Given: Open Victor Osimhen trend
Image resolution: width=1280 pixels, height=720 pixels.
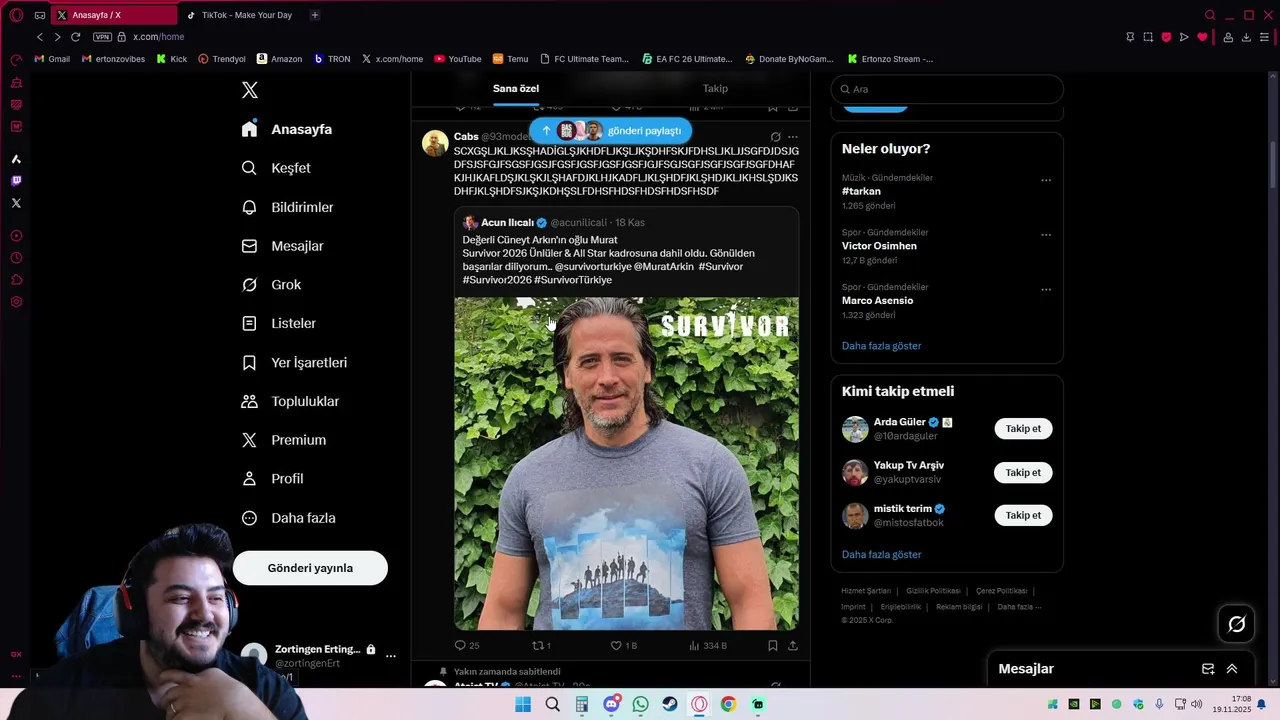Looking at the screenshot, I should pyautogui.click(x=879, y=246).
